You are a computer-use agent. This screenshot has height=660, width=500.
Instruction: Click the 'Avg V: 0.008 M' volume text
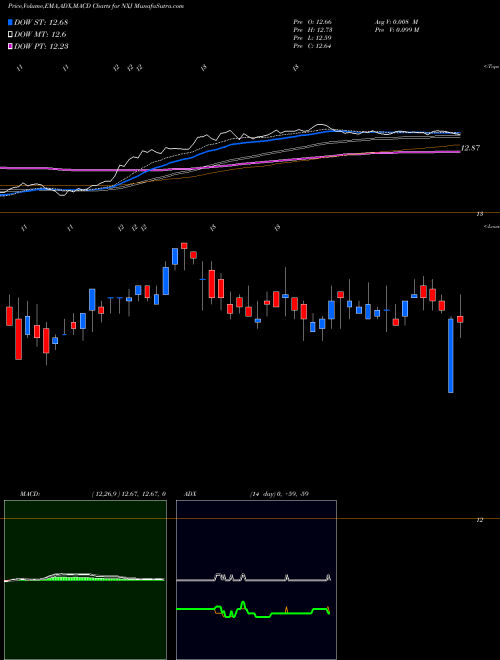(396, 22)
